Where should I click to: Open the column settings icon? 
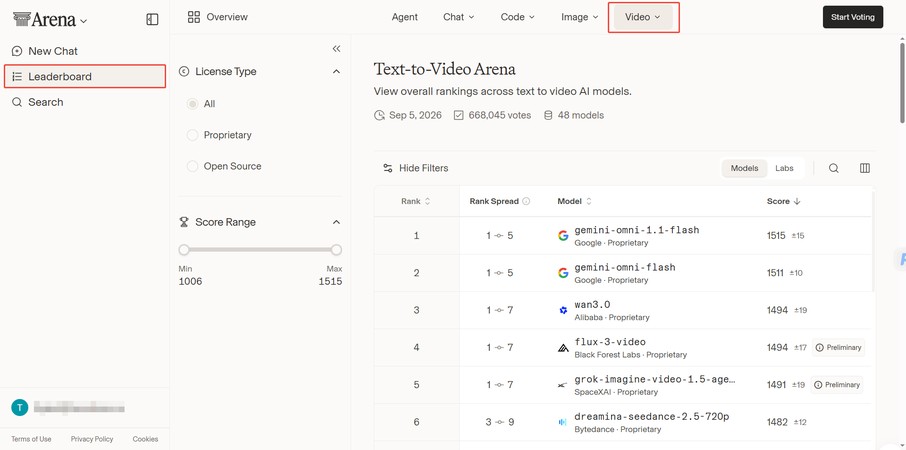point(865,168)
